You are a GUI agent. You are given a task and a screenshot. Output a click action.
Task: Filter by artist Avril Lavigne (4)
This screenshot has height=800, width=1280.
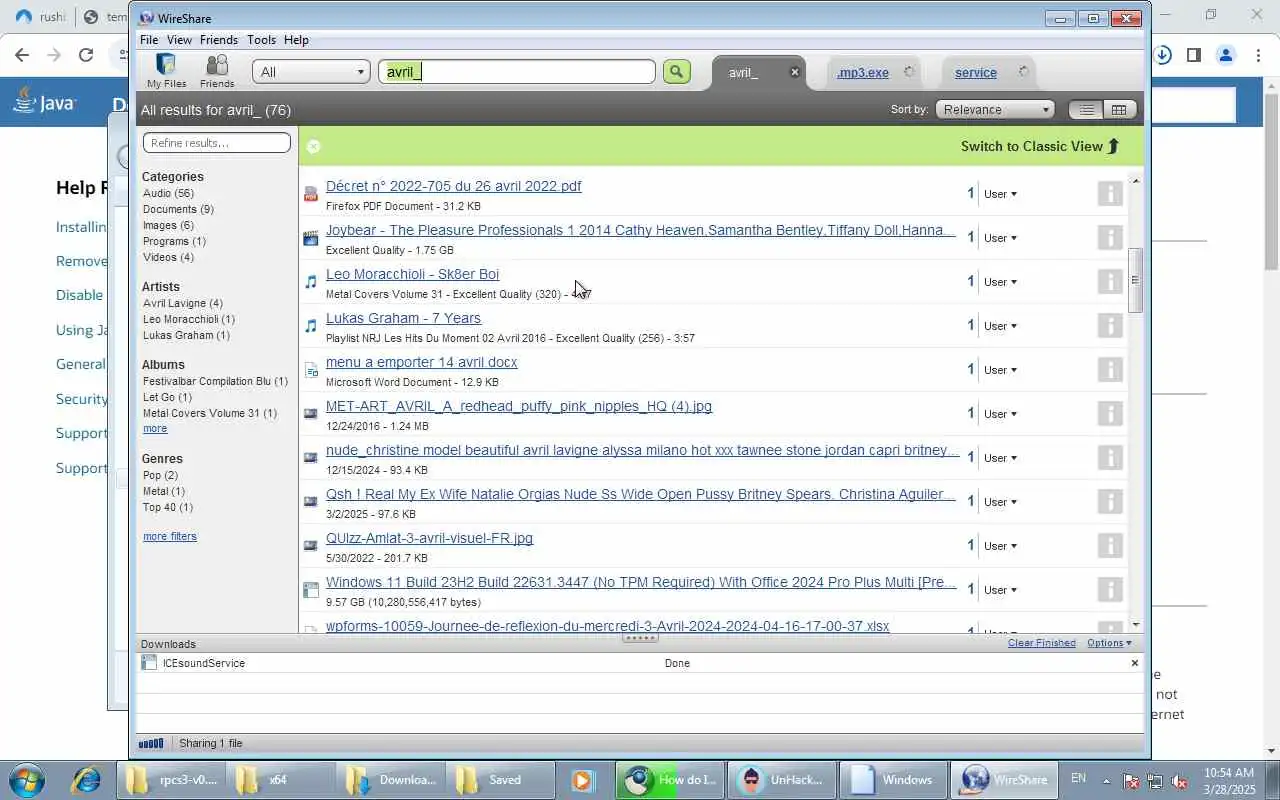point(183,303)
